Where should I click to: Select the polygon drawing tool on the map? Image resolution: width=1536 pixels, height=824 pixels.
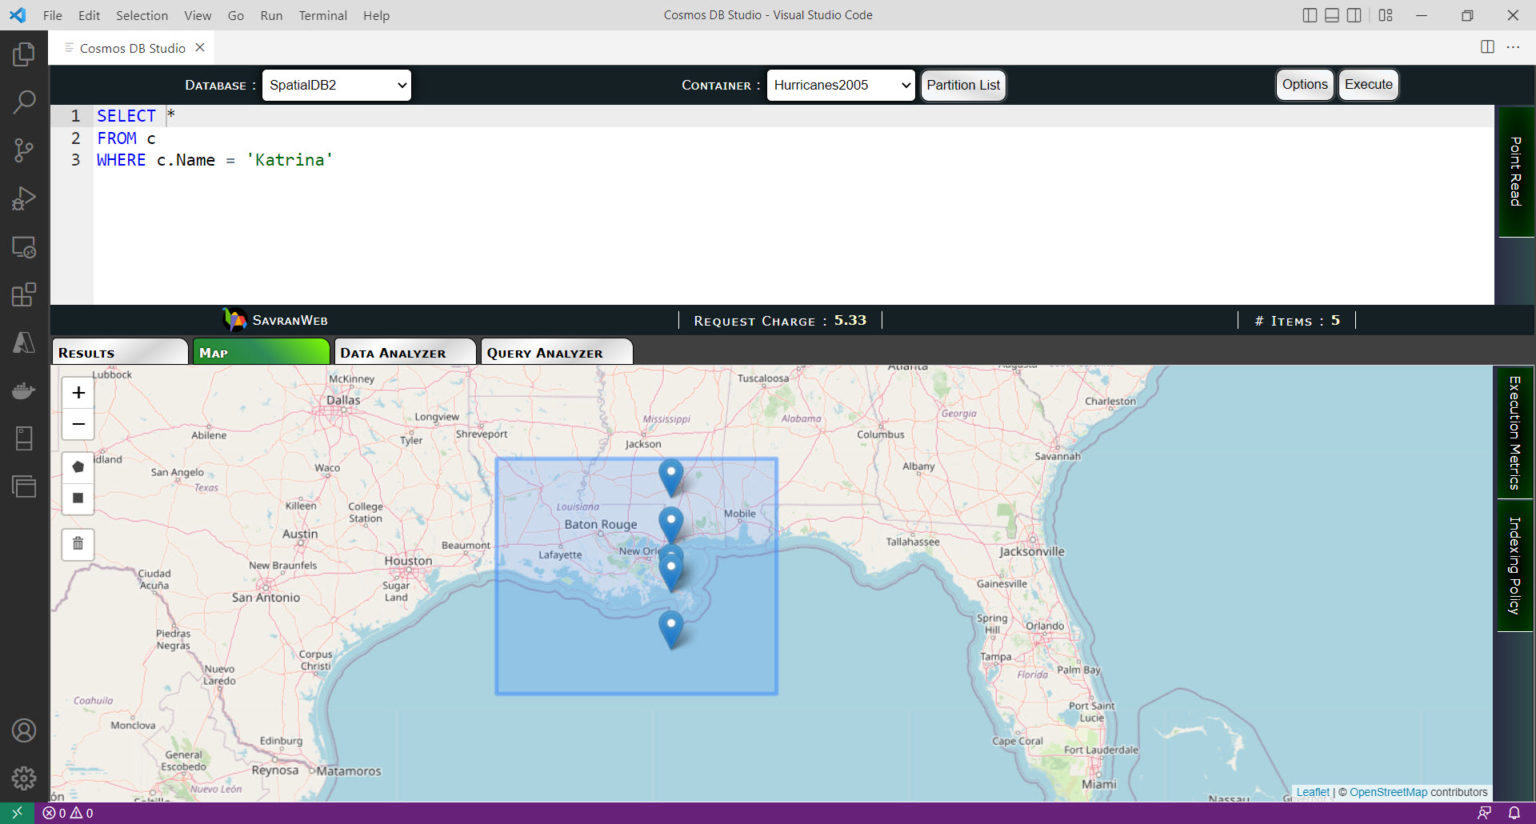point(77,466)
